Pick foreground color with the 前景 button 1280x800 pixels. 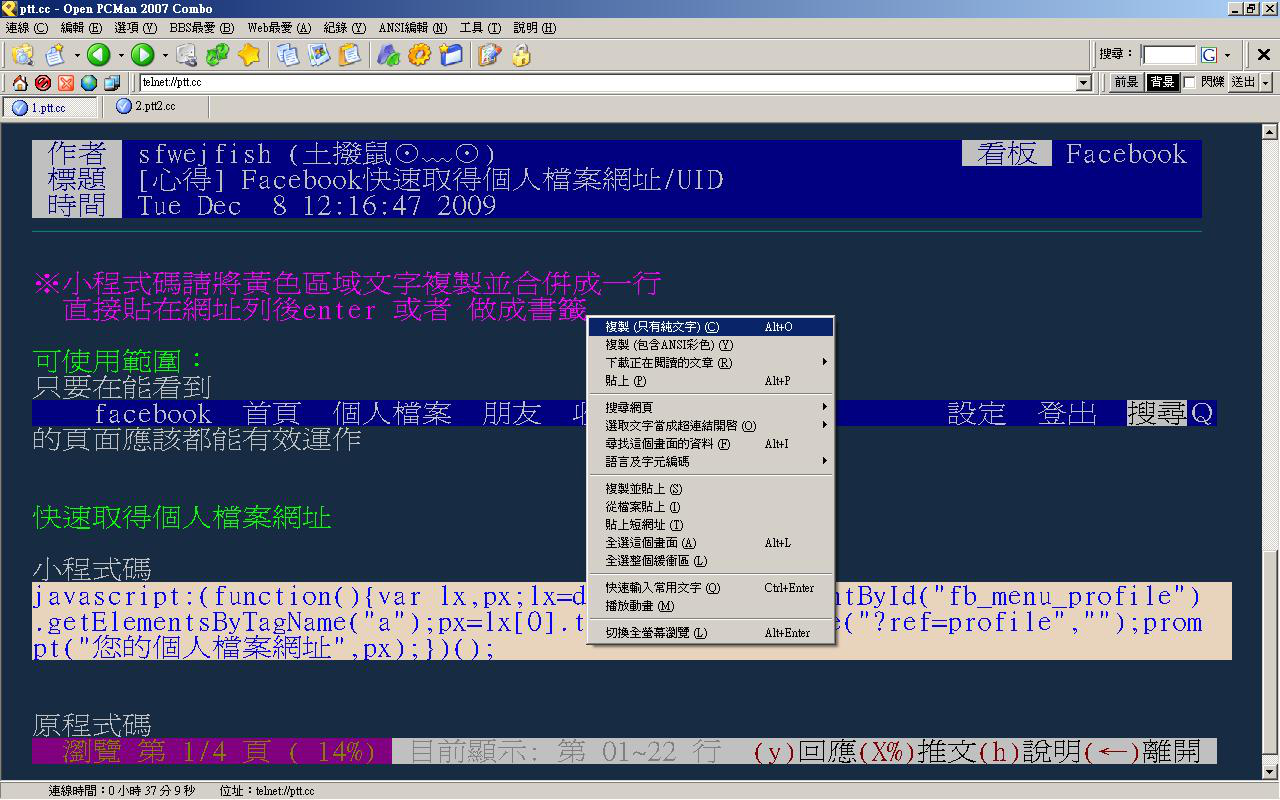(1126, 82)
